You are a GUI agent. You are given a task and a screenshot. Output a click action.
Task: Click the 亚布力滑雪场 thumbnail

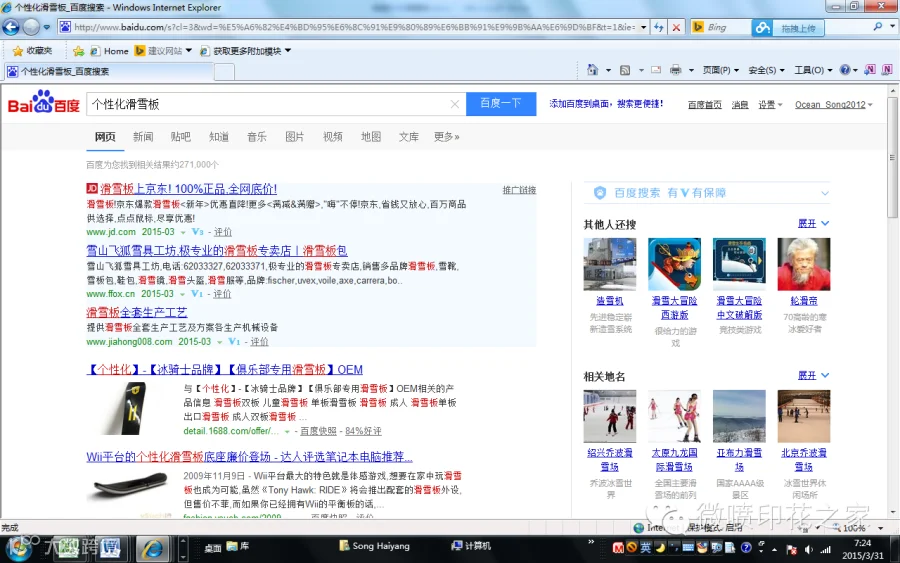point(739,416)
